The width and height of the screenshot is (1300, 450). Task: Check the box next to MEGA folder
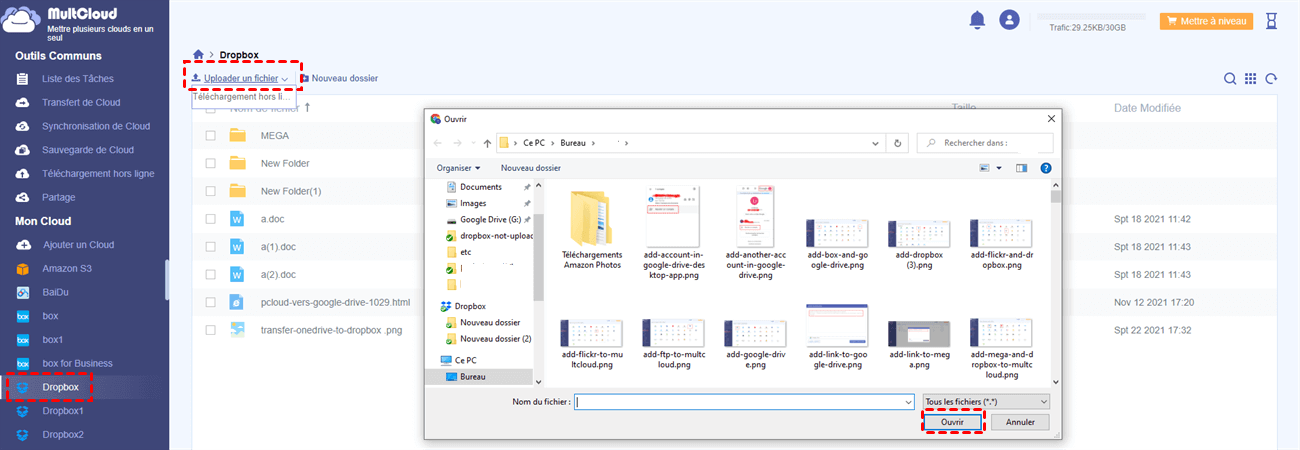click(211, 135)
